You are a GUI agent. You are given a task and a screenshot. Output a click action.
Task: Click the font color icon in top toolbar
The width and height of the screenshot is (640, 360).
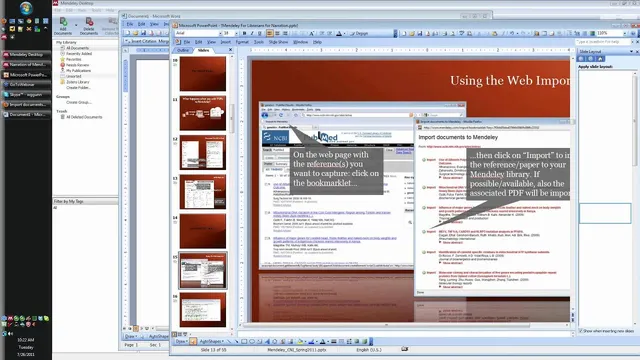(339, 33)
